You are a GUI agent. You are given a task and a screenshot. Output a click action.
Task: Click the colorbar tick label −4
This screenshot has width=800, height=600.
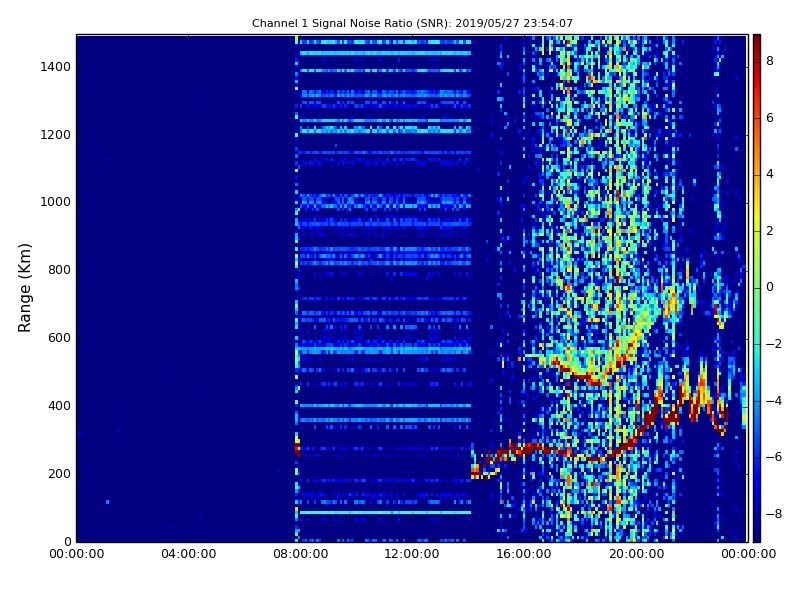773,401
